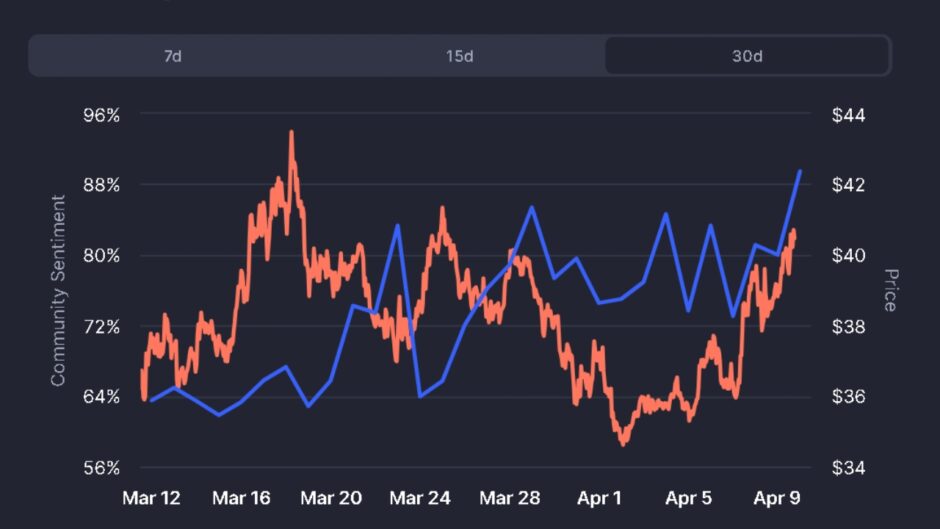The width and height of the screenshot is (940, 529).
Task: Click the $44 price axis label
Action: [849, 115]
